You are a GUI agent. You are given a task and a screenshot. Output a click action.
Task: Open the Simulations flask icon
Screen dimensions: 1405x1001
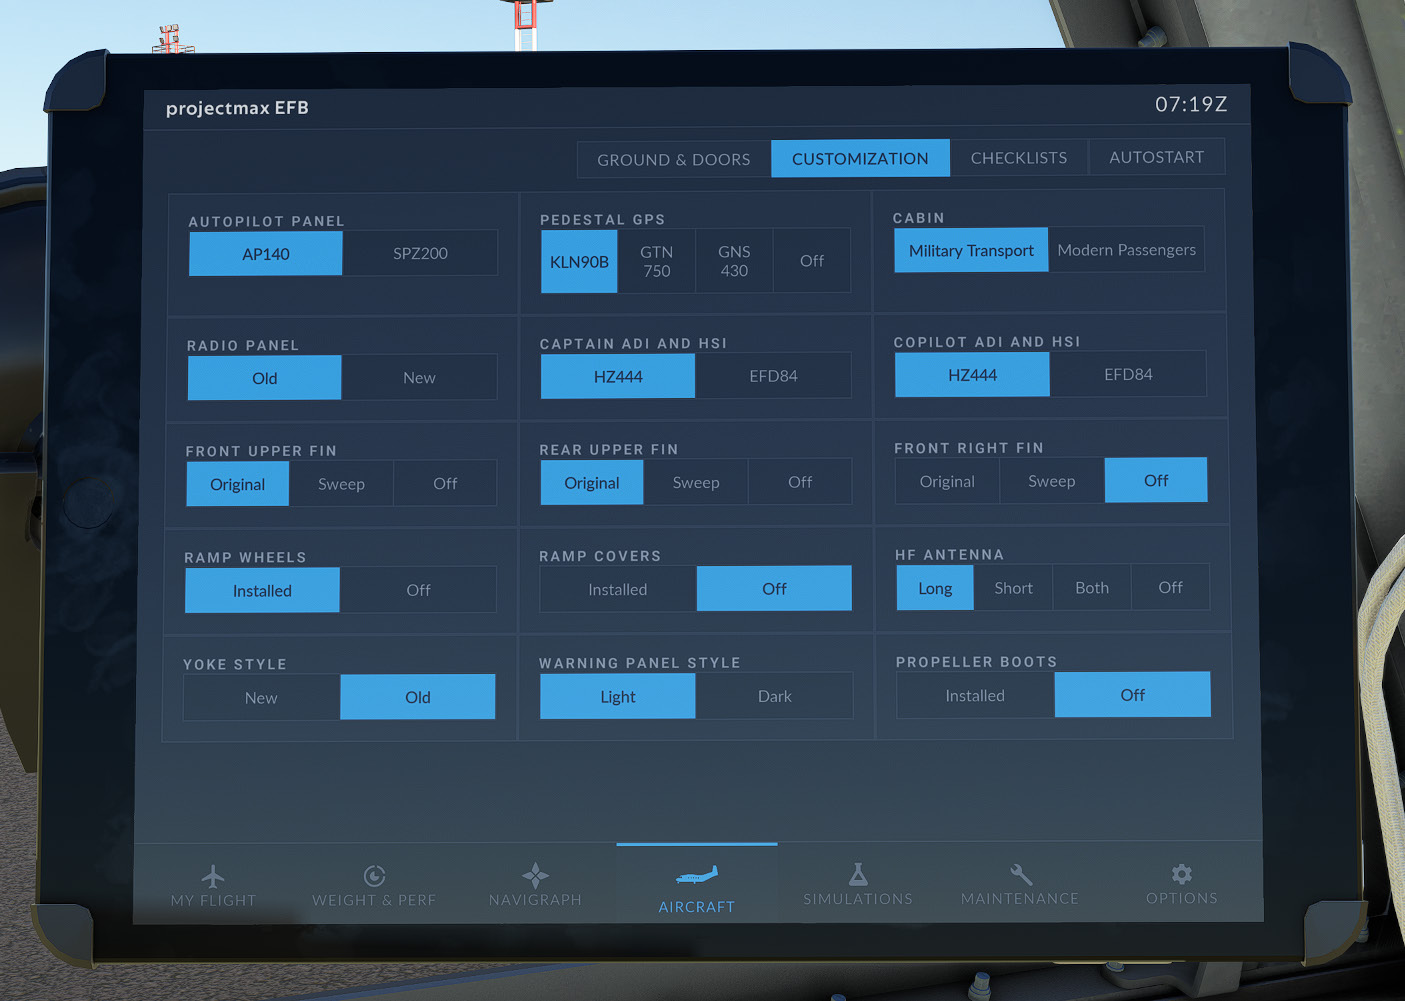point(858,874)
